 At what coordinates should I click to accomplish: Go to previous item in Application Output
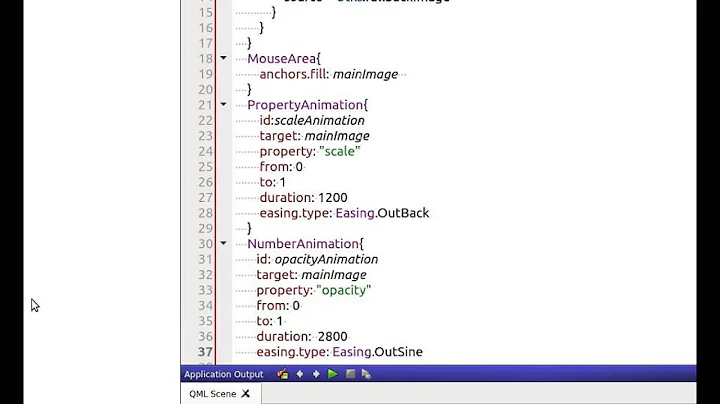click(x=300, y=374)
